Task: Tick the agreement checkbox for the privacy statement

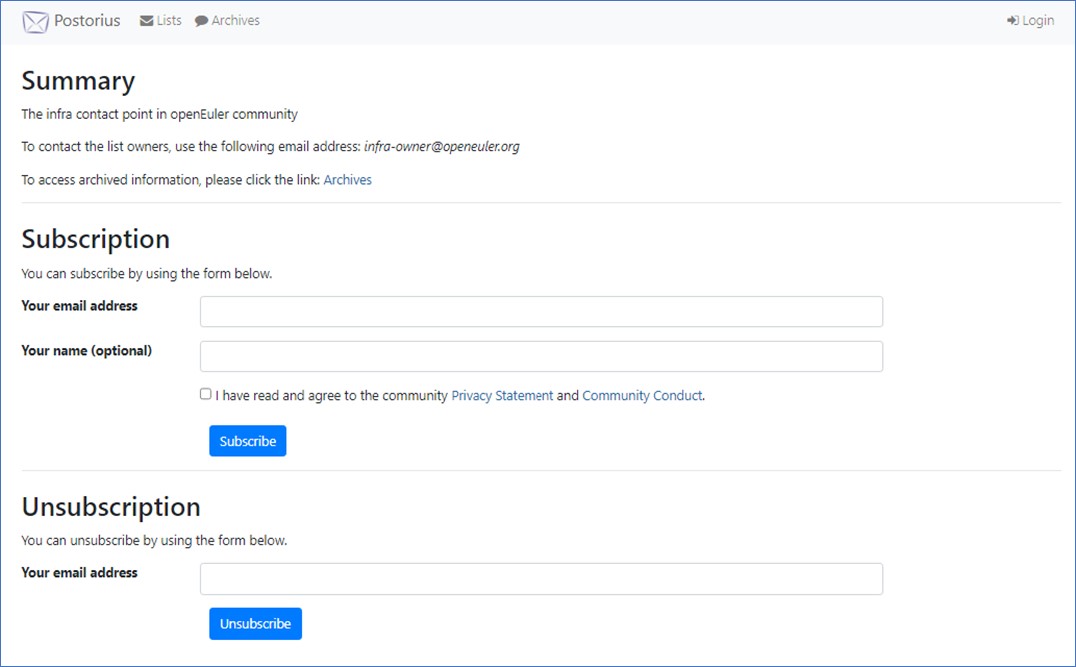Action: 206,394
